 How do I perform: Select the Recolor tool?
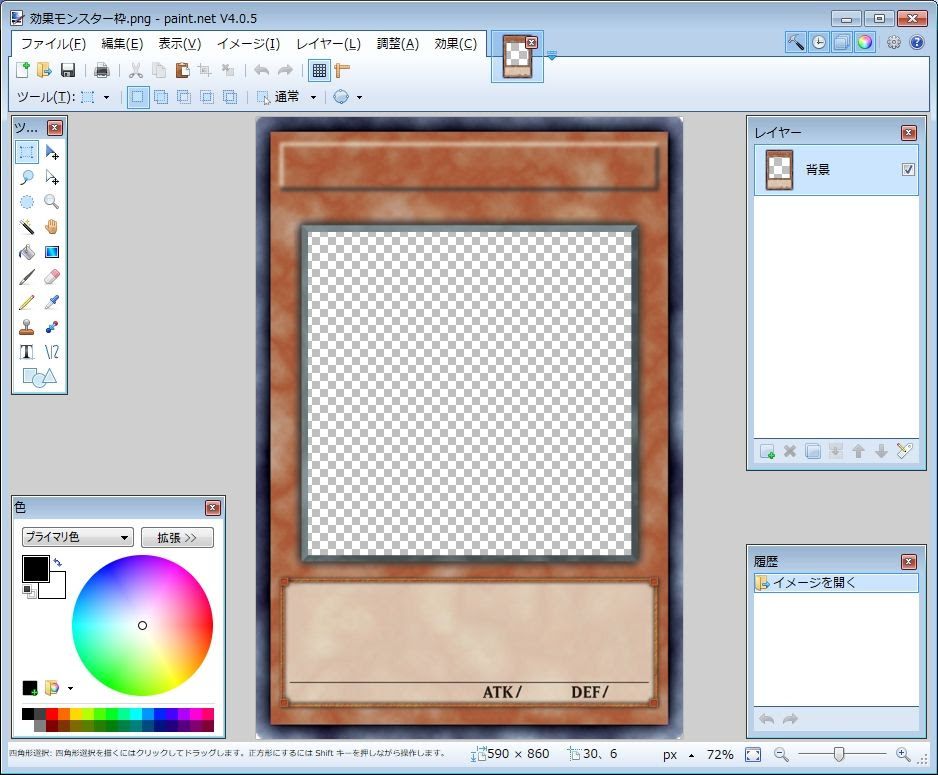52,328
